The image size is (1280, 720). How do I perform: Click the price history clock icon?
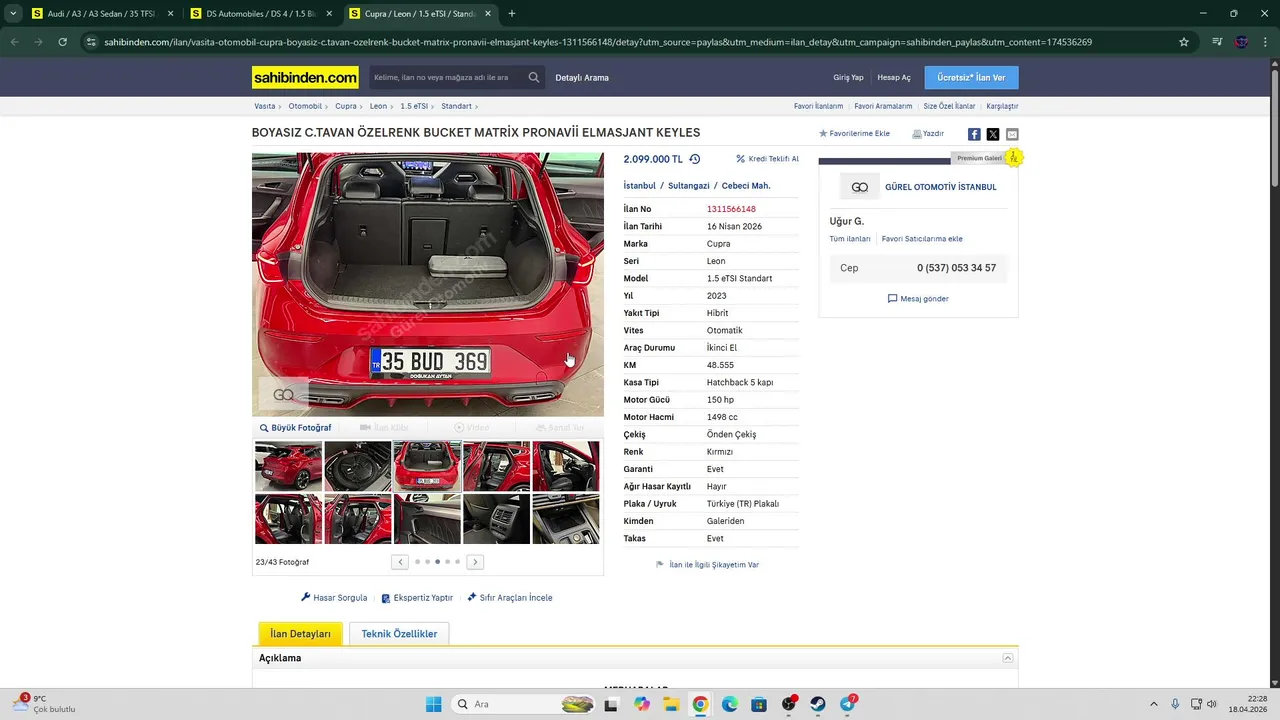[695, 159]
